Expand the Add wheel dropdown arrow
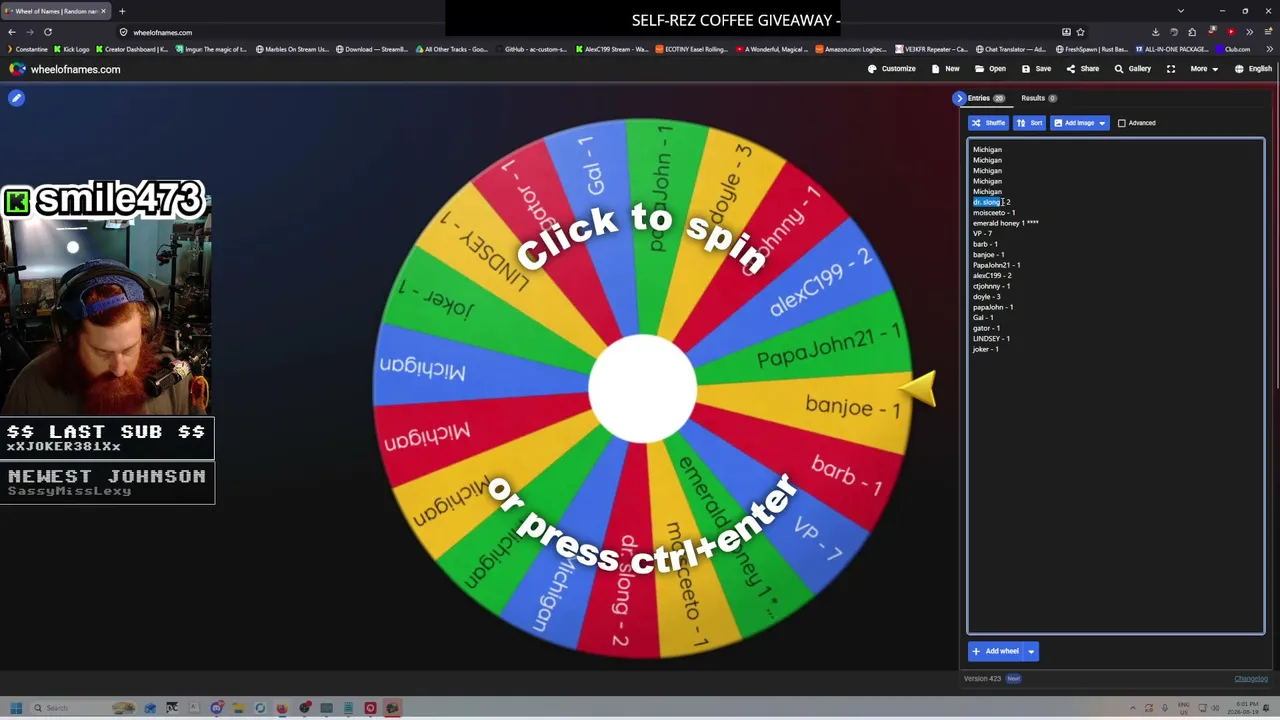The height and width of the screenshot is (720, 1280). [x=1031, y=651]
